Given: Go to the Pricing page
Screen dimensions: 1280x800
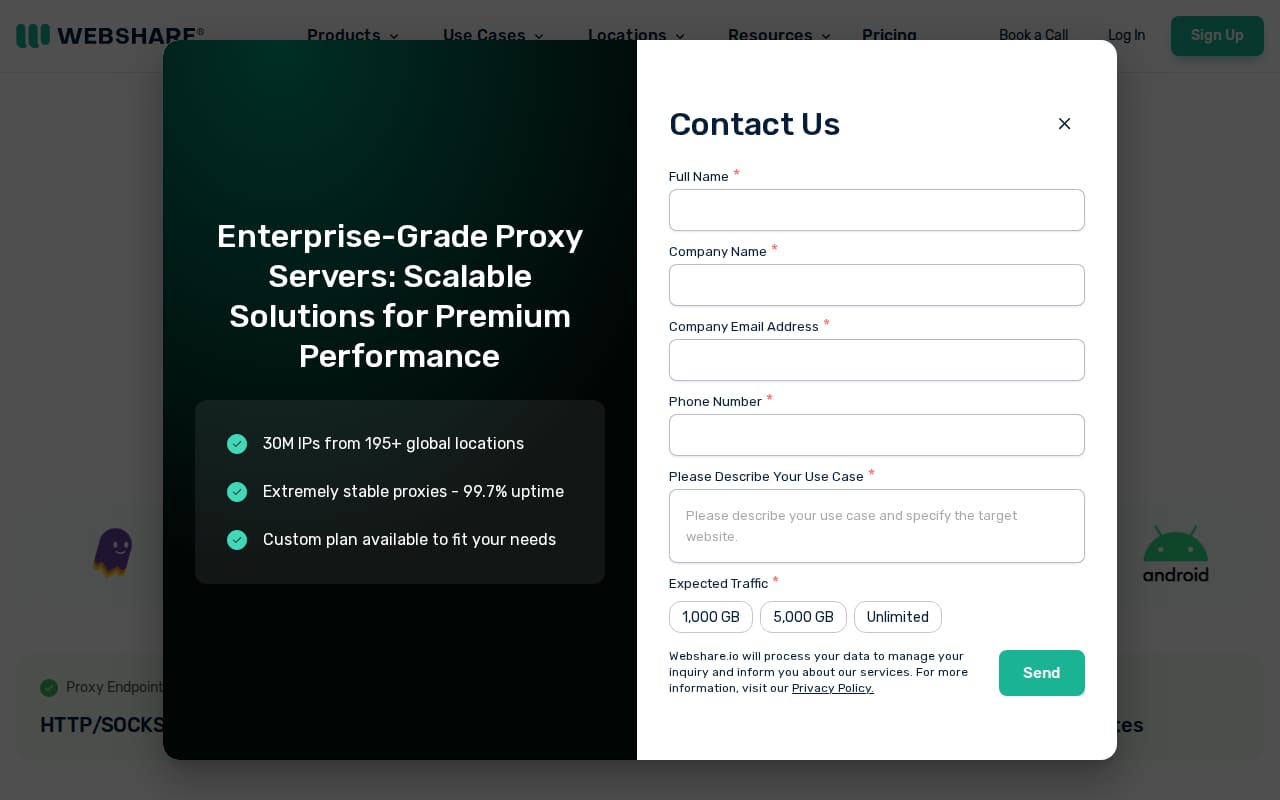Looking at the screenshot, I should [889, 35].
